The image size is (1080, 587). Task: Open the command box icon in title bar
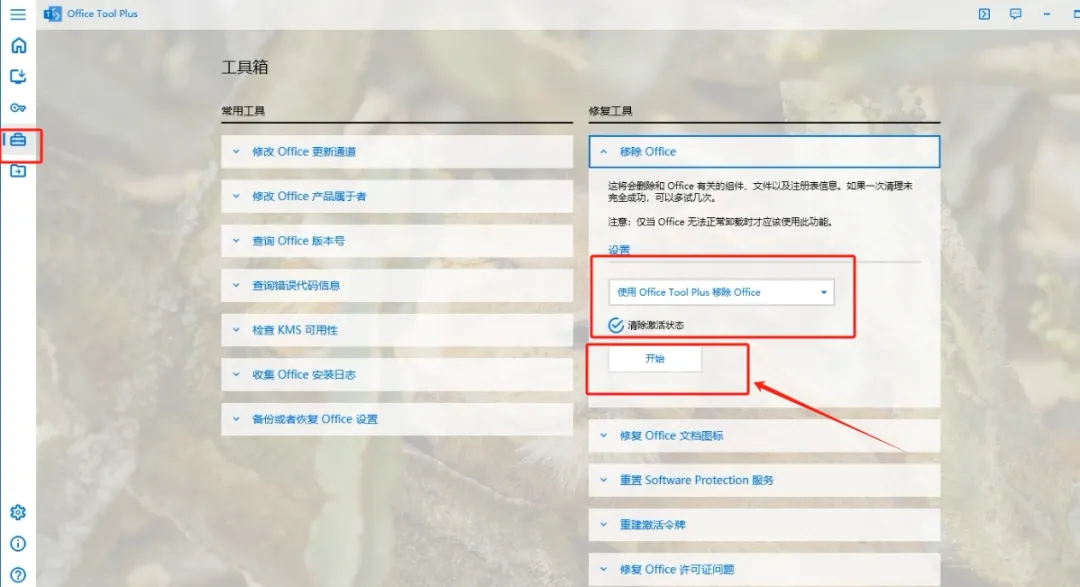984,14
